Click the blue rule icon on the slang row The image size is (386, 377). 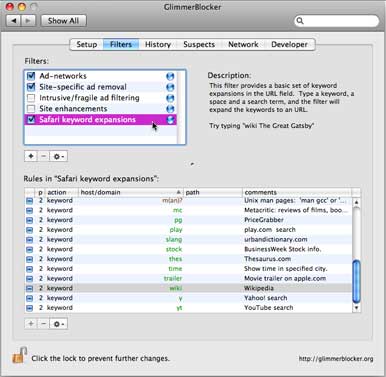pos(29,239)
